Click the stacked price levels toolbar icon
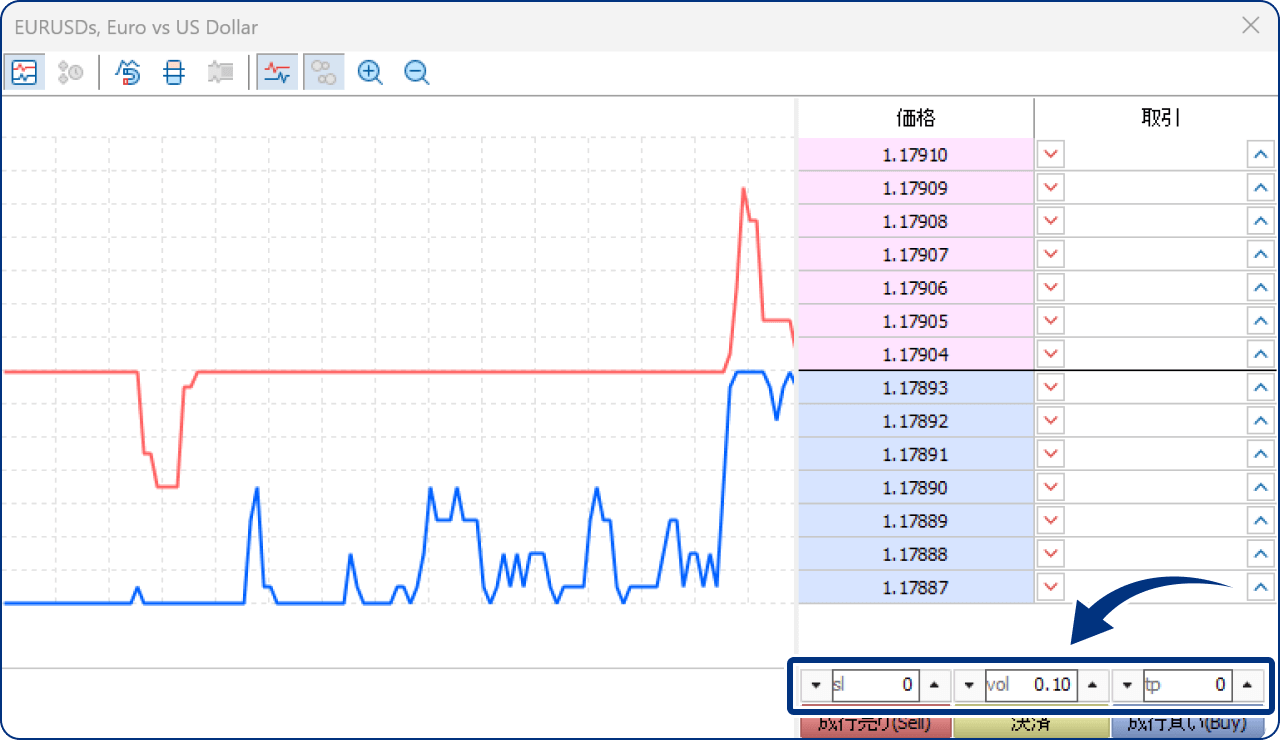Image resolution: width=1280 pixels, height=740 pixels. (174, 72)
